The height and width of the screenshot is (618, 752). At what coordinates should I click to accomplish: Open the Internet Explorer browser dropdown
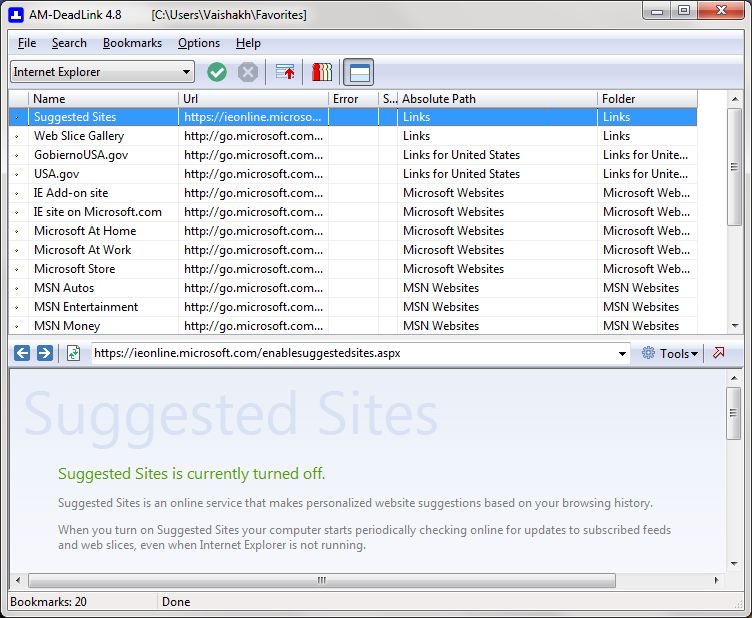click(x=102, y=72)
